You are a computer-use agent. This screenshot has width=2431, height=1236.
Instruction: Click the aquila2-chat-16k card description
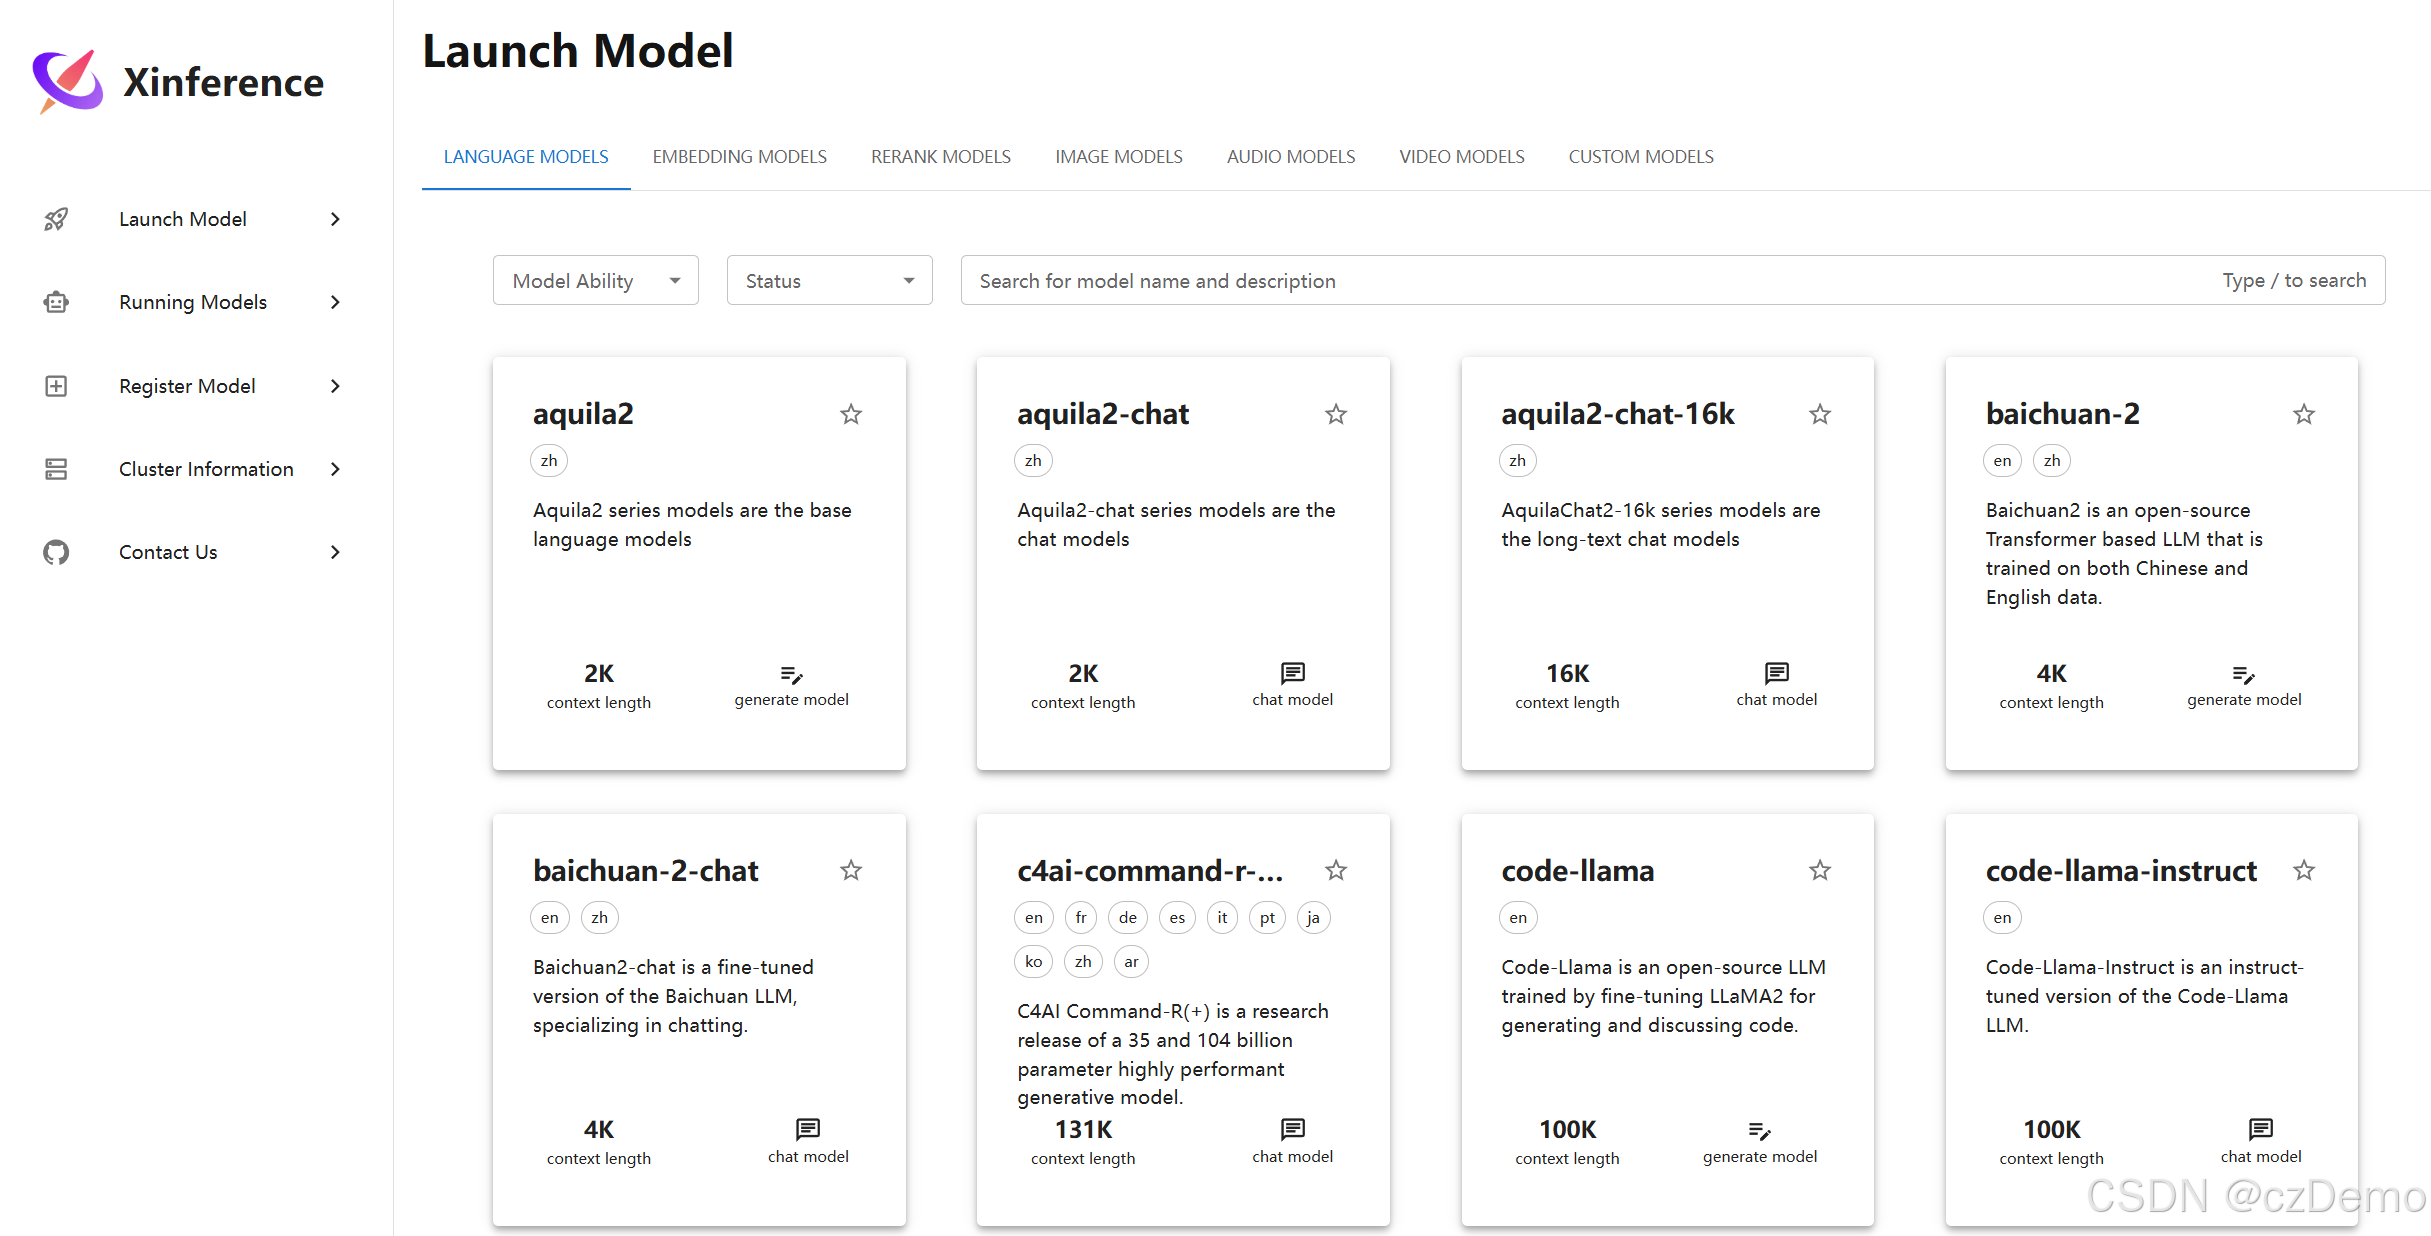[1660, 525]
